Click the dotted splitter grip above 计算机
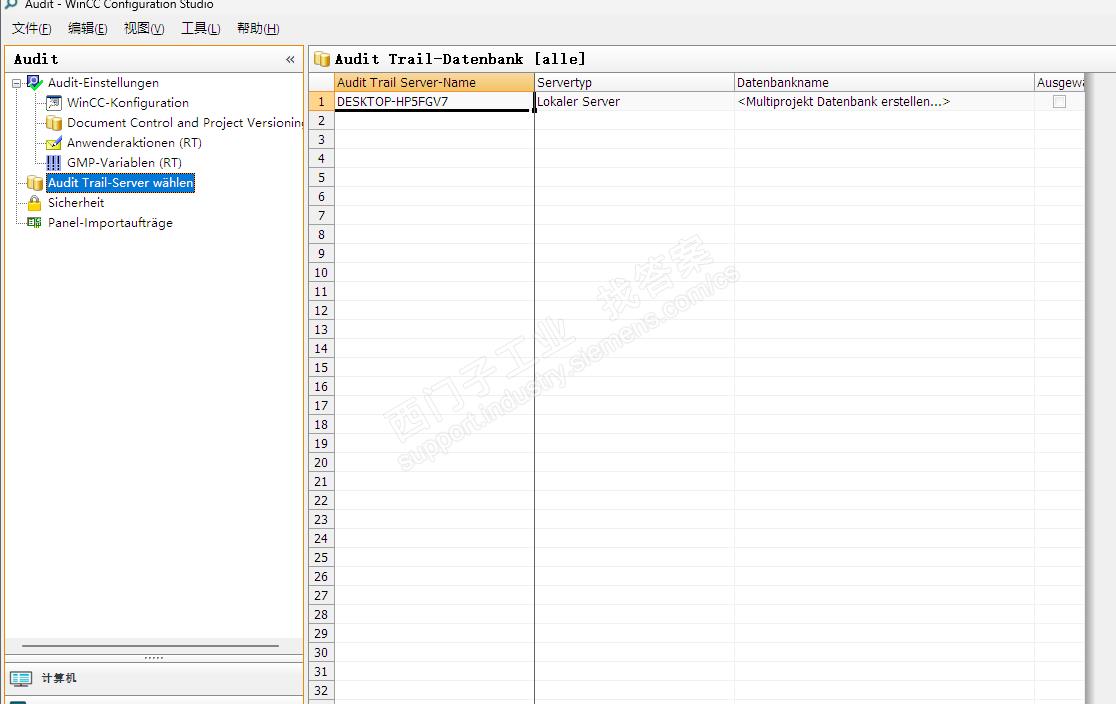 pos(154,658)
